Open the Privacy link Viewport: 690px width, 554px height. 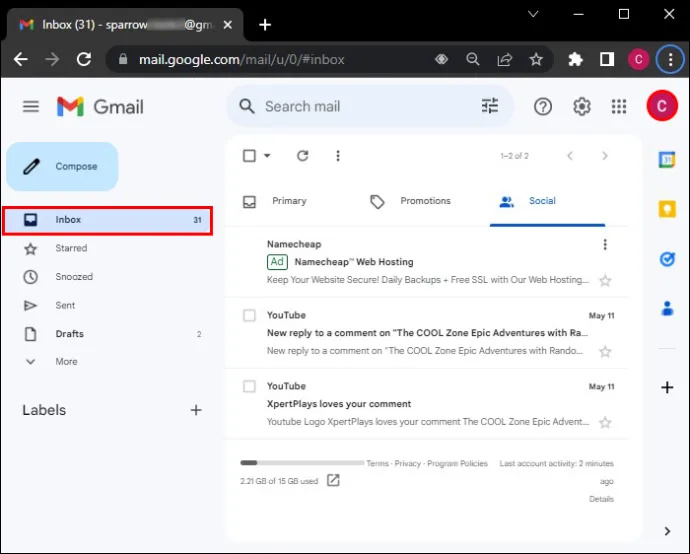tap(407, 463)
